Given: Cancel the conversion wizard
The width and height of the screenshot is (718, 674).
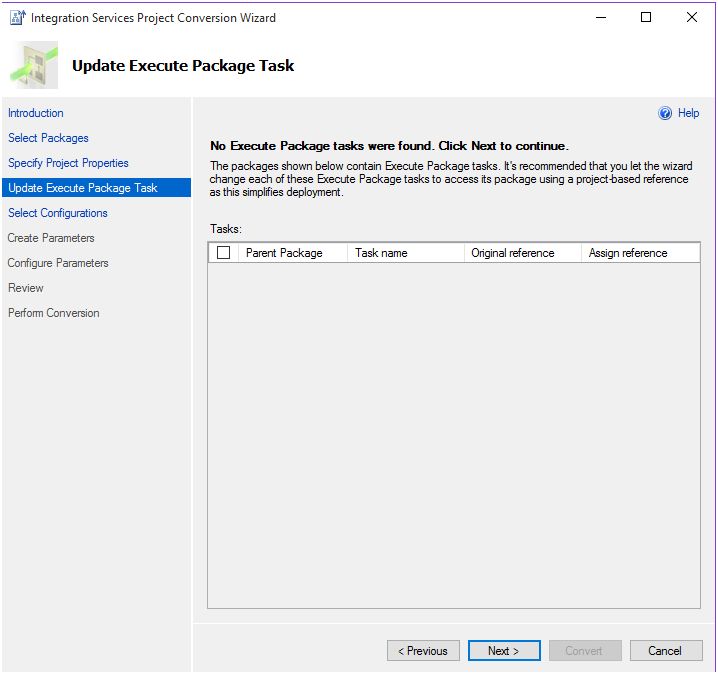Looking at the screenshot, I should 666,651.
